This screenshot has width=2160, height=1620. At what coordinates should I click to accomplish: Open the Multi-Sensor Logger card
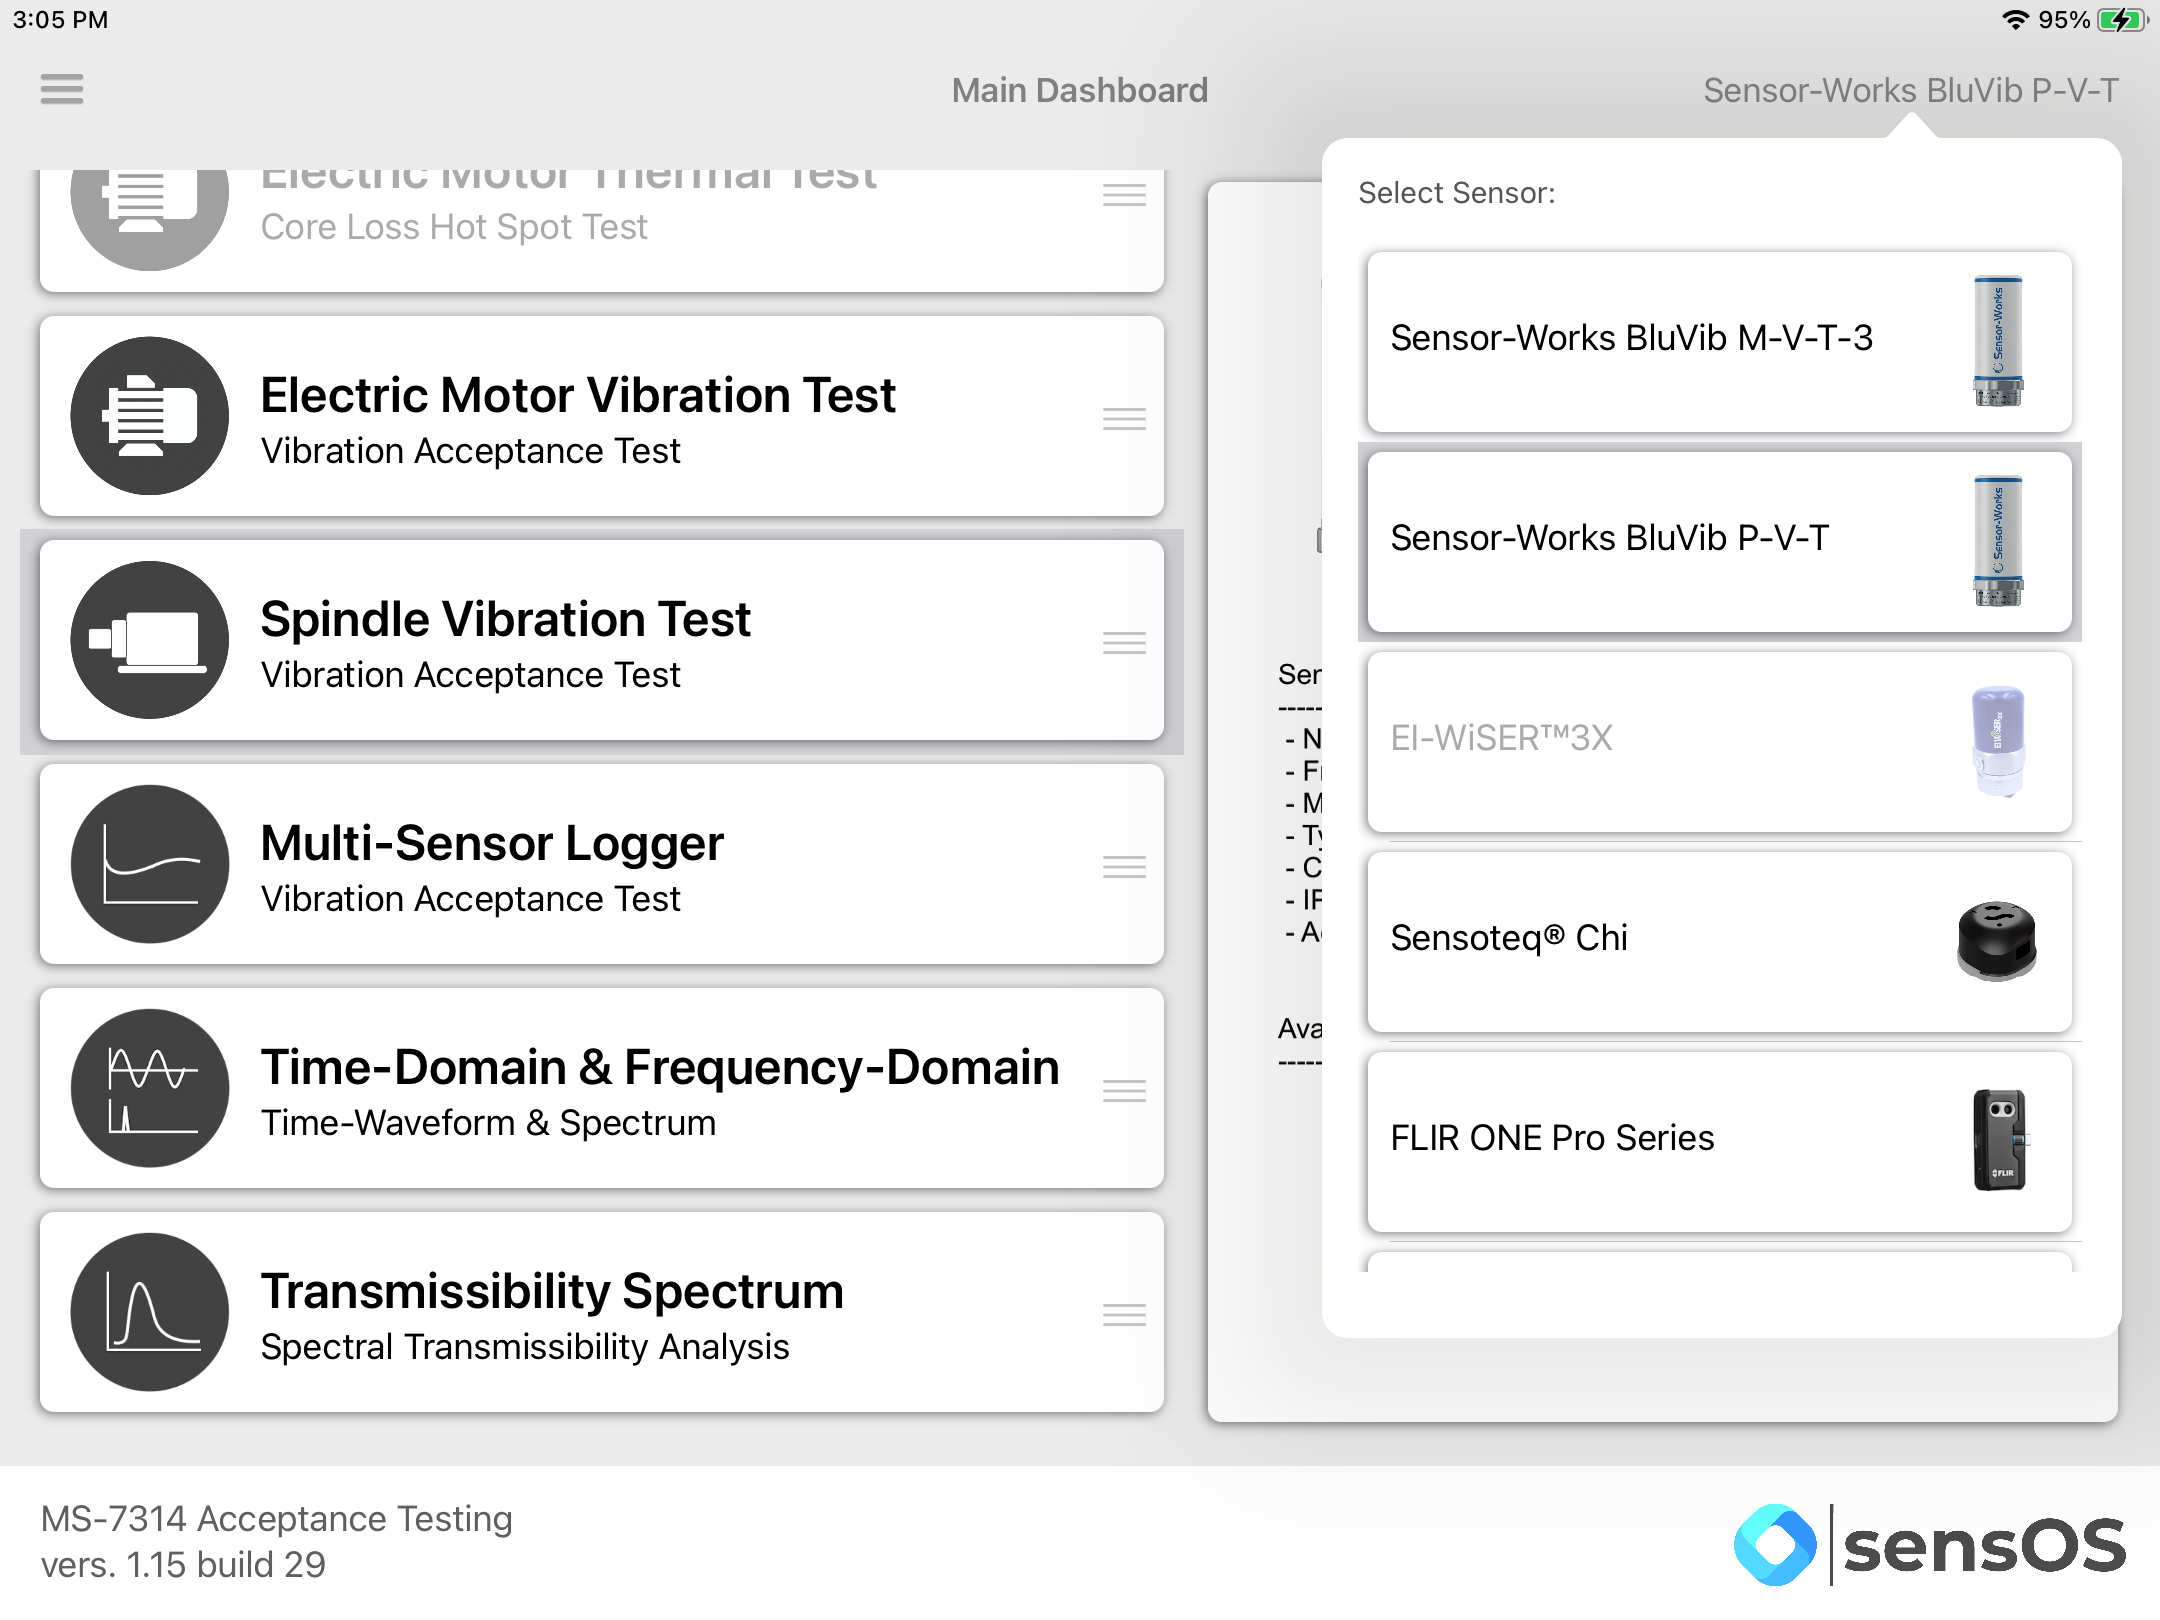(x=602, y=864)
